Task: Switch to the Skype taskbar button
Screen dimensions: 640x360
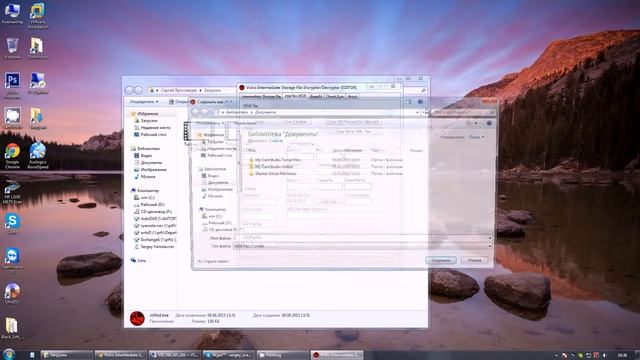Action: 229,355
